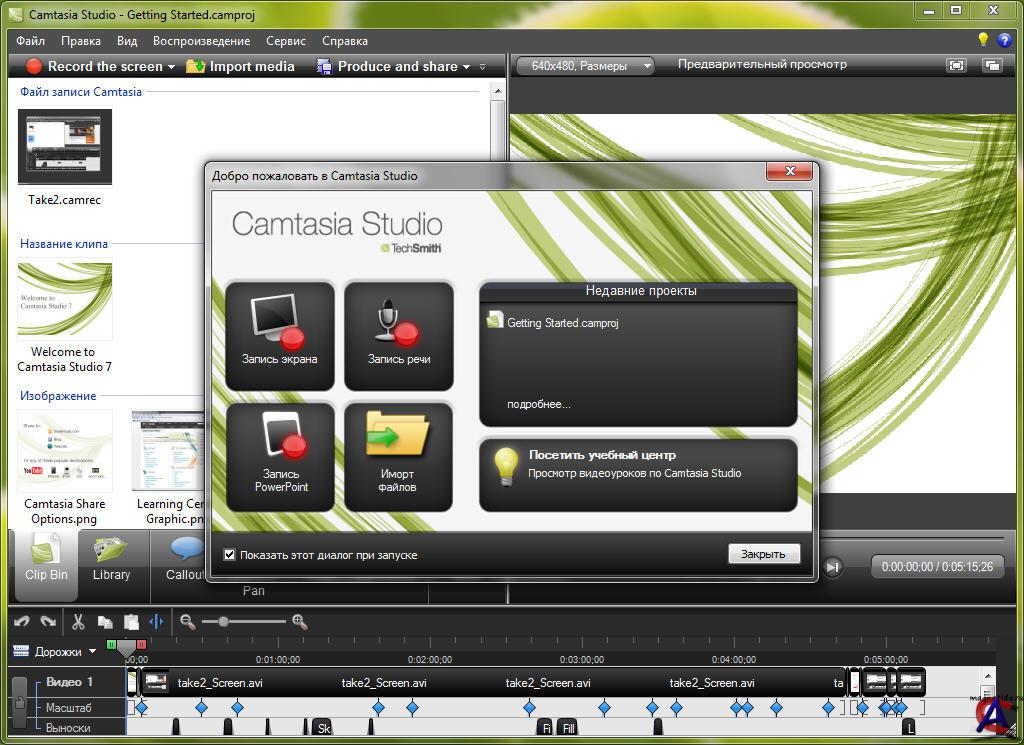Toggle the lock on the Видео 1 track
Image resolution: width=1024 pixels, height=745 pixels.
(19, 705)
